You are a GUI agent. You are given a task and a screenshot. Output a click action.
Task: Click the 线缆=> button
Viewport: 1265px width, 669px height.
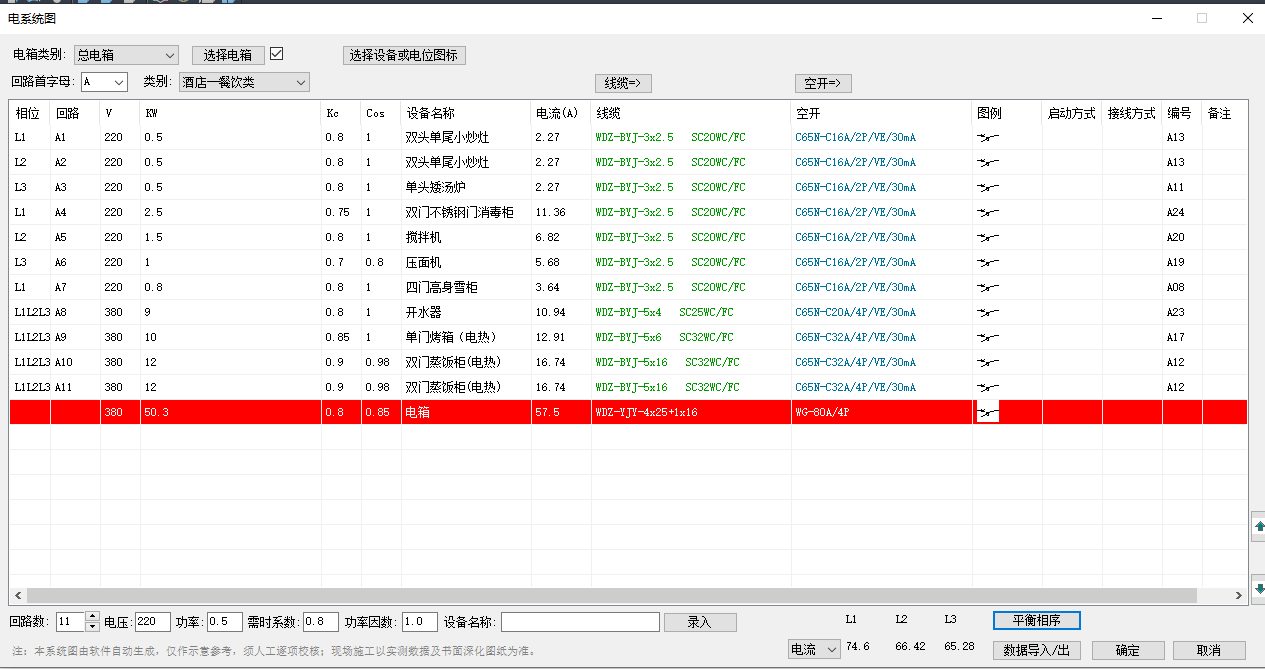[x=623, y=83]
